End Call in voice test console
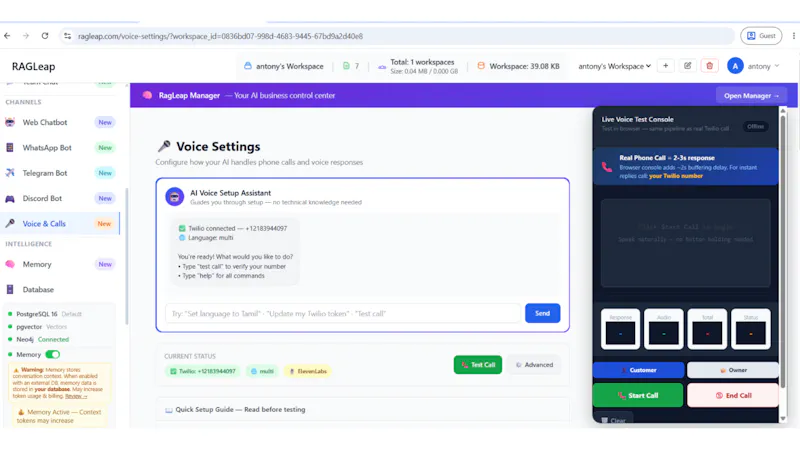Viewport: 800px width, 450px height. click(x=733, y=395)
